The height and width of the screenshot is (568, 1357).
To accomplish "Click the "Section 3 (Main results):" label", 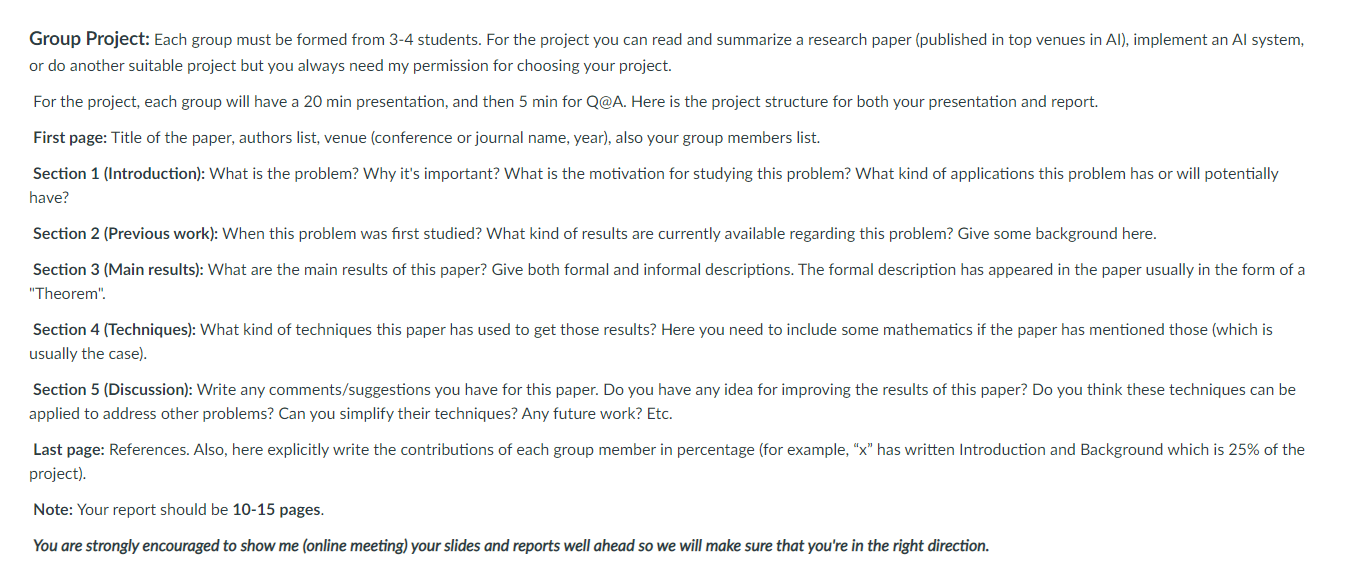I will coord(118,270).
